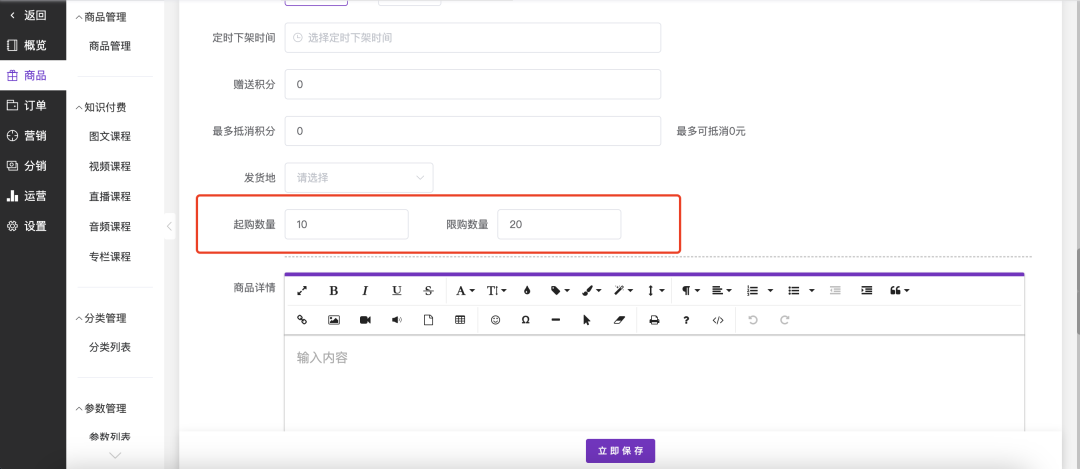Click the 起购数量 input field
Image resolution: width=1080 pixels, height=469 pixels.
[346, 225]
